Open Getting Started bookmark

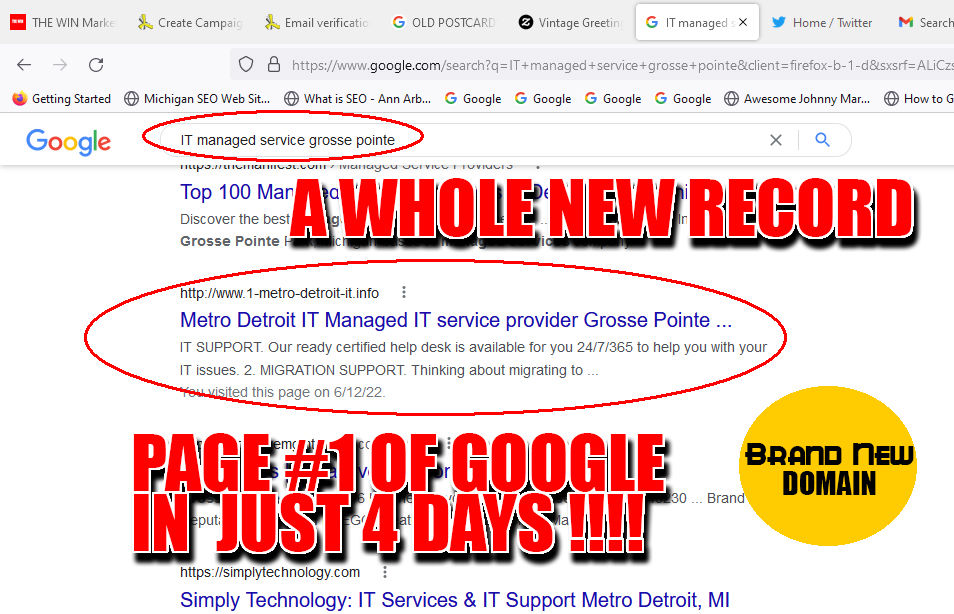[x=61, y=99]
